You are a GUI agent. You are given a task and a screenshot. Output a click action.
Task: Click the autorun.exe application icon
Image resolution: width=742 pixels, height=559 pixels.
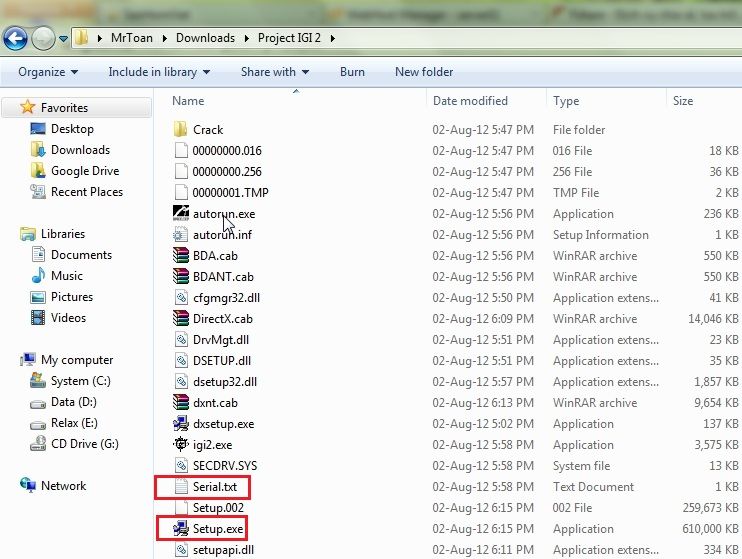[x=181, y=213]
